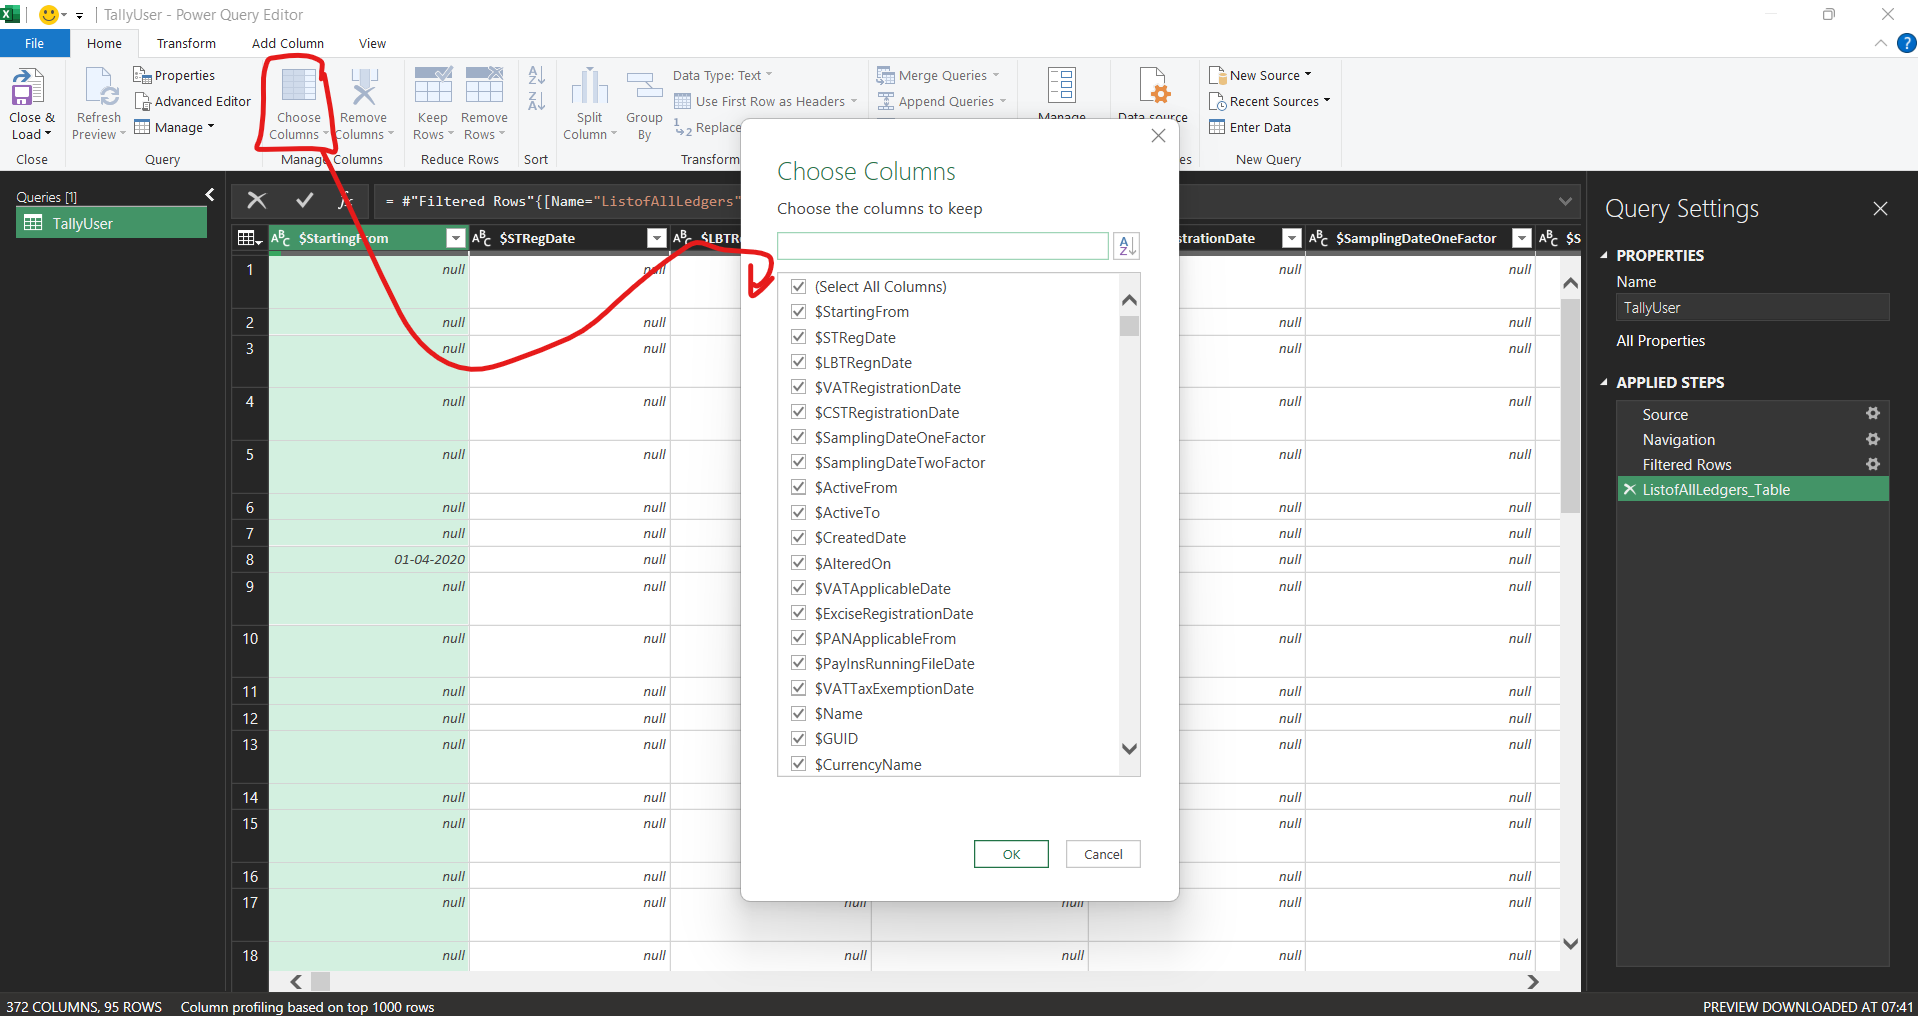Expand the formula bar chevron

(1565, 202)
